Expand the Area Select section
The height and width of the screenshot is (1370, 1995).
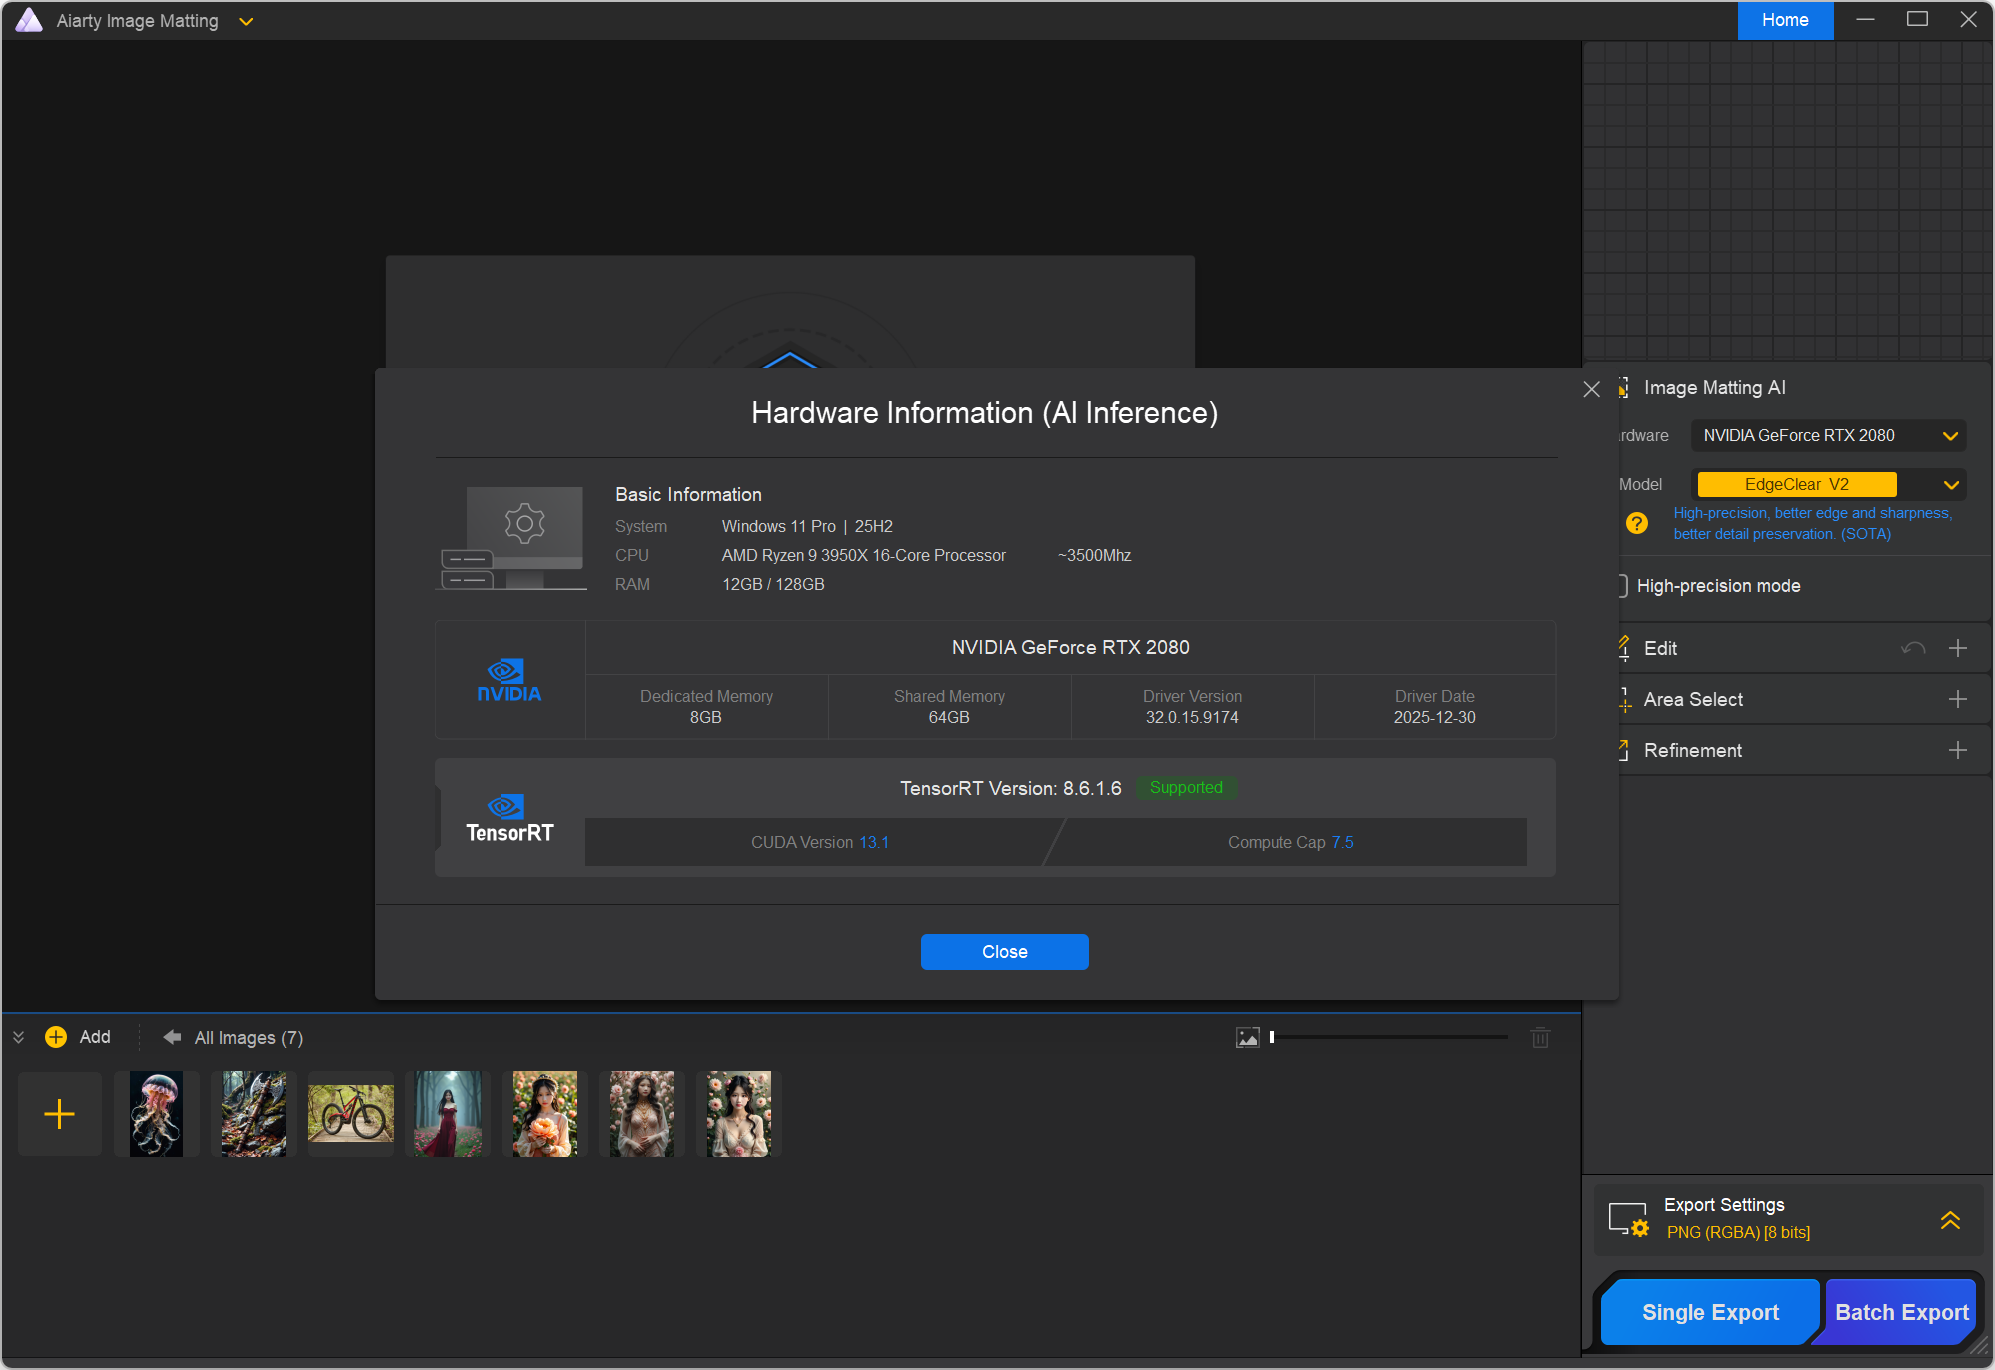1957,699
